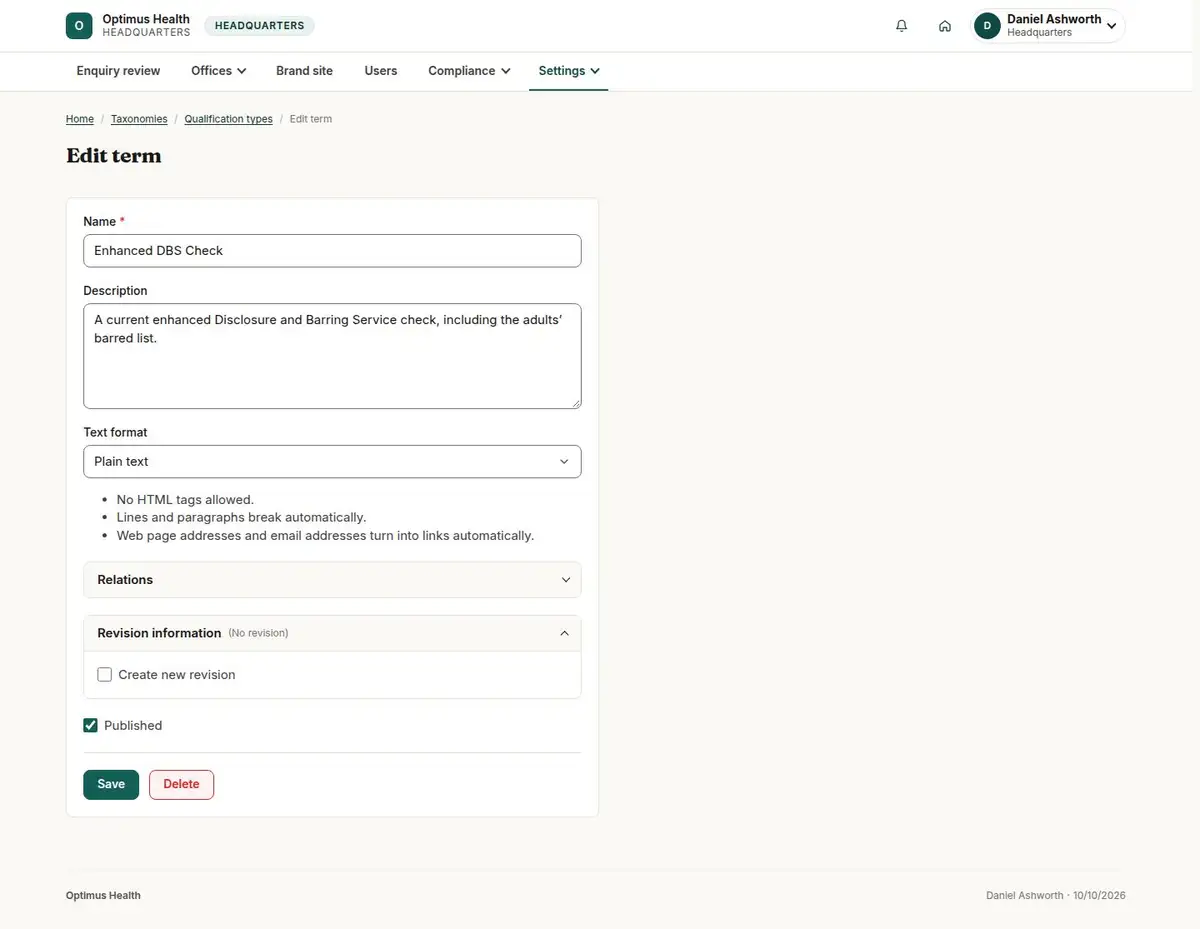Open the Compliance menu
Image resolution: width=1200 pixels, height=929 pixels.
click(469, 71)
